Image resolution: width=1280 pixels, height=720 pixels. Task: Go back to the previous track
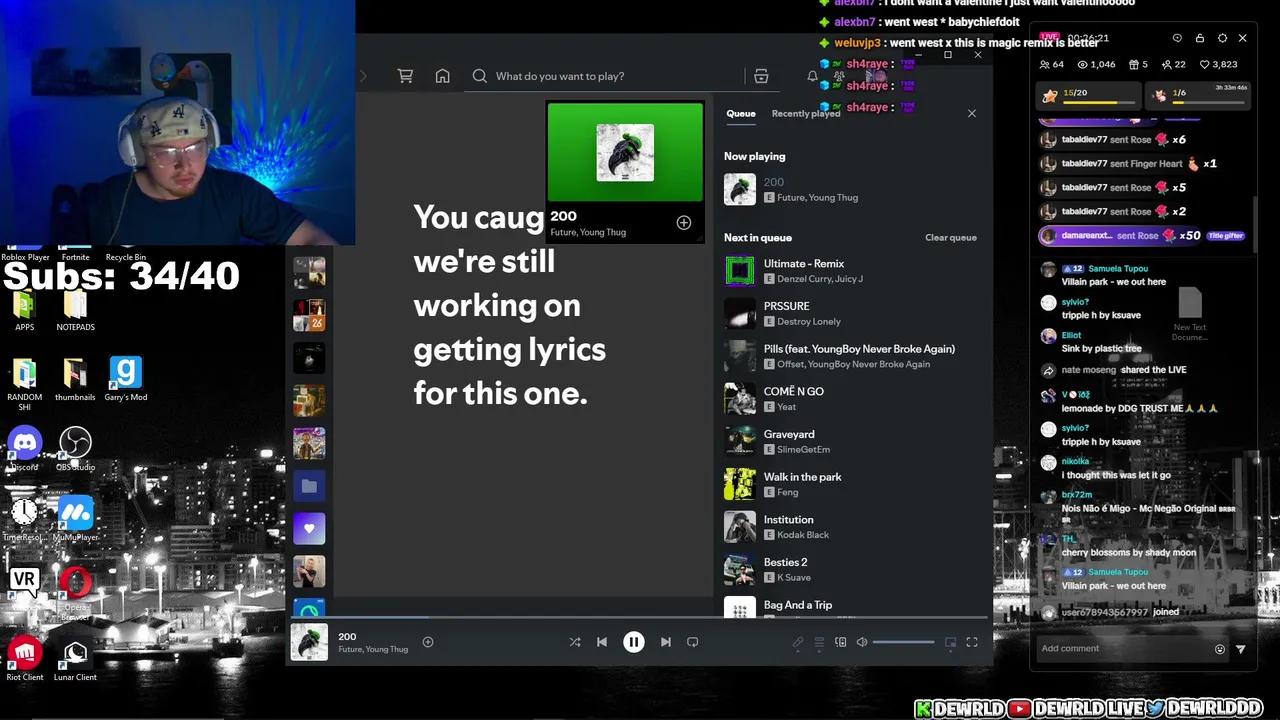click(x=602, y=642)
